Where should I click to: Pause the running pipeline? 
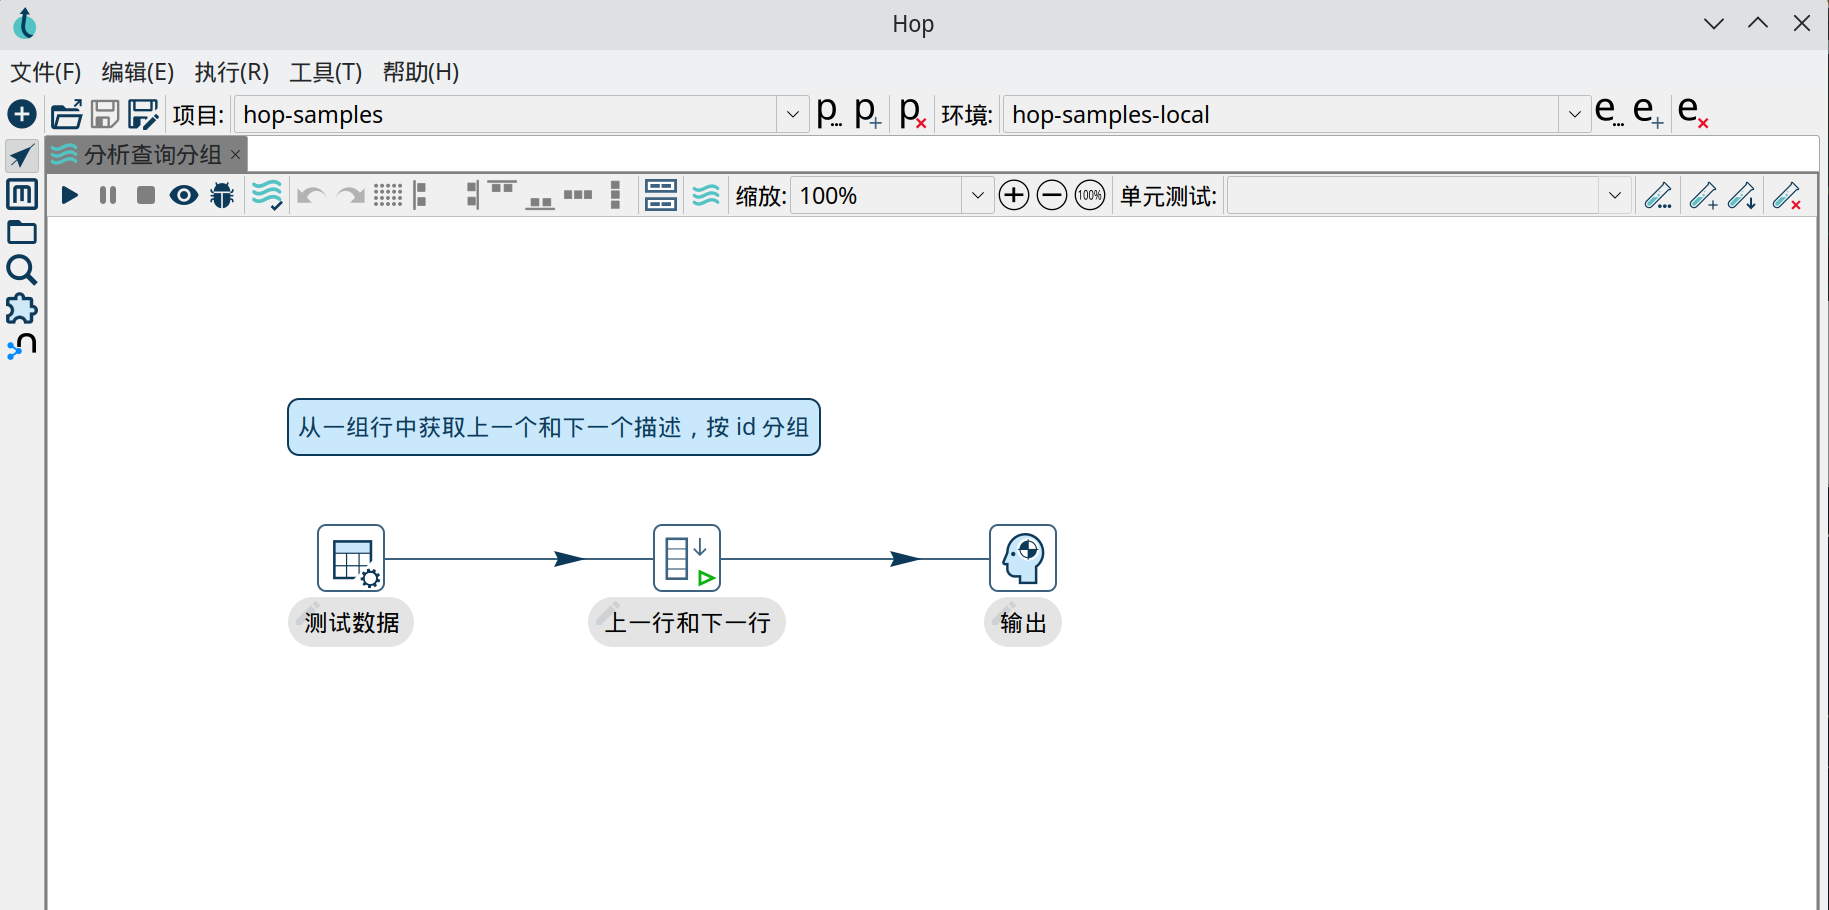[108, 195]
